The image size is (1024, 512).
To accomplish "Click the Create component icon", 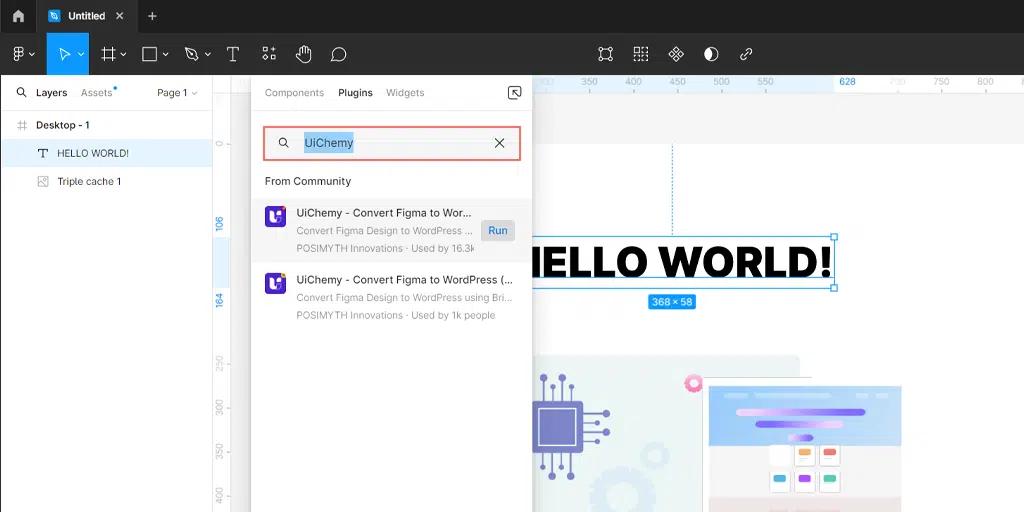I will (x=676, y=54).
